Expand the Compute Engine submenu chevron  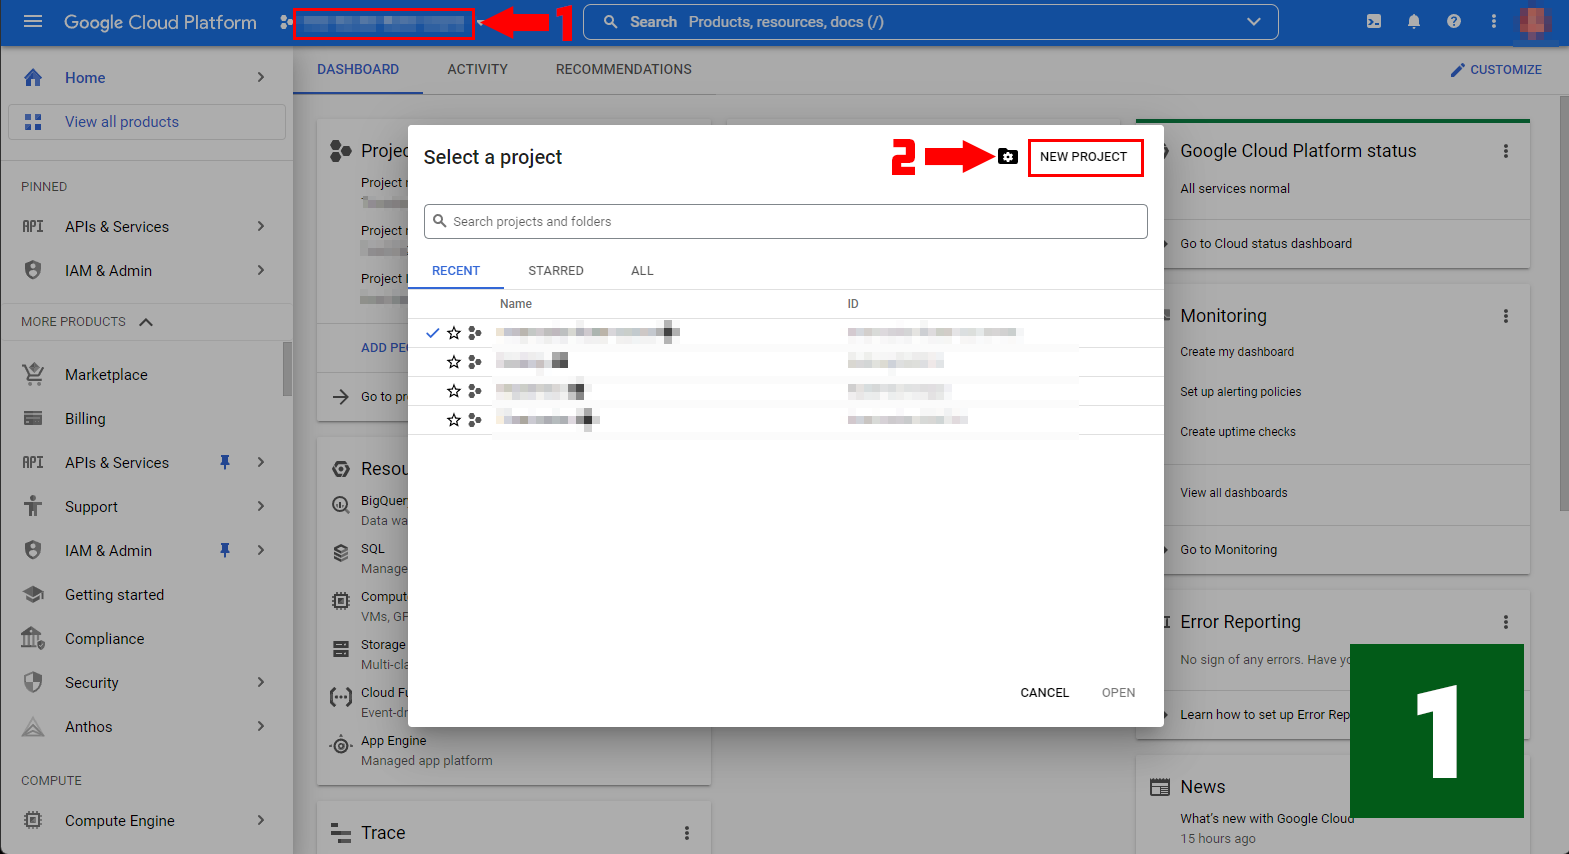coord(261,820)
